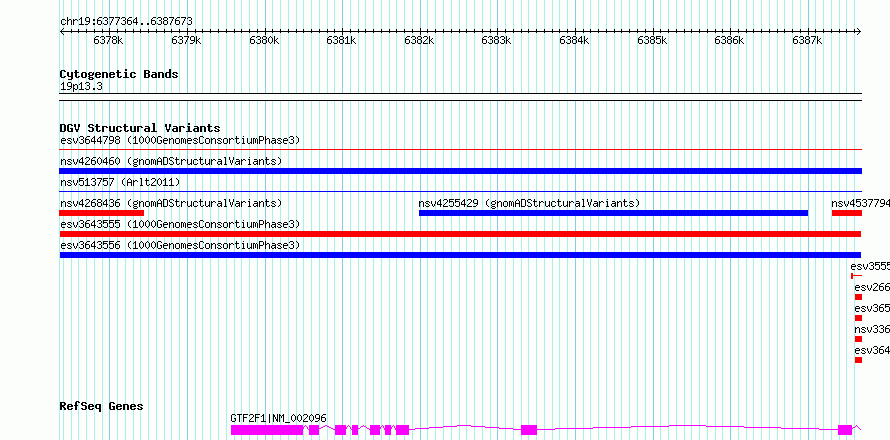Open the esv3643556 variant label
890x440 pixels.
(180, 245)
